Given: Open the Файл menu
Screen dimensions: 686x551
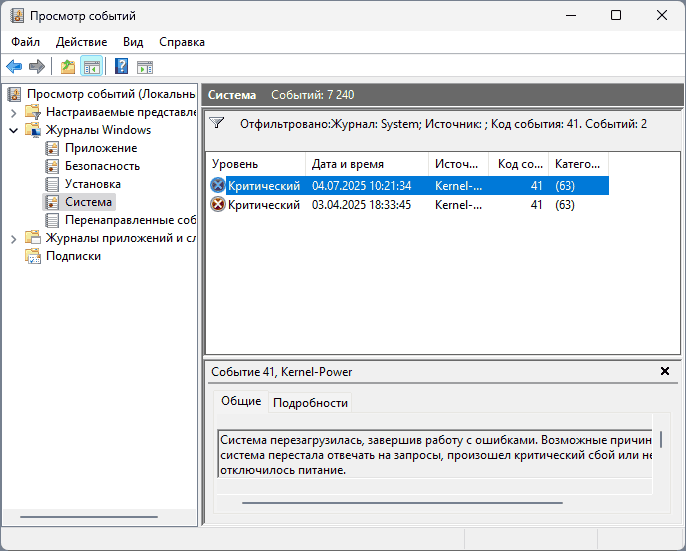Looking at the screenshot, I should pos(25,42).
